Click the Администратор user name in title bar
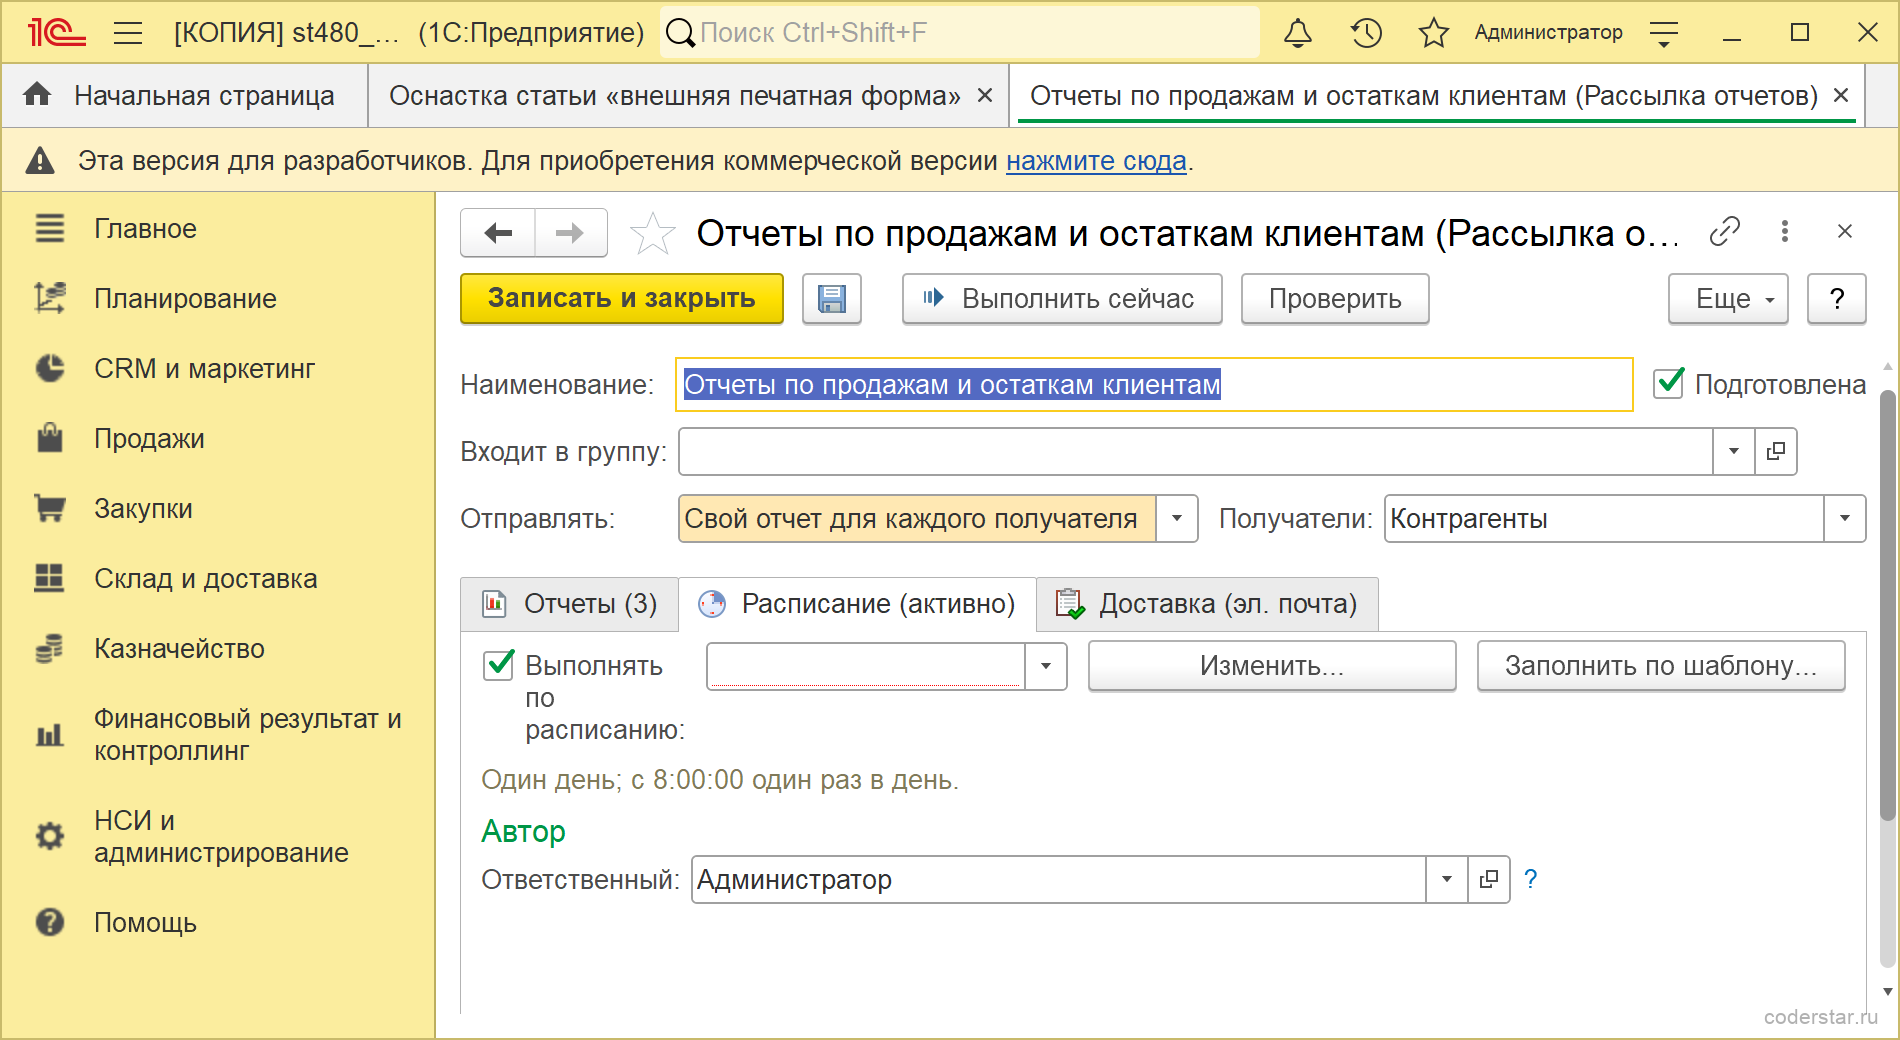 tap(1548, 33)
